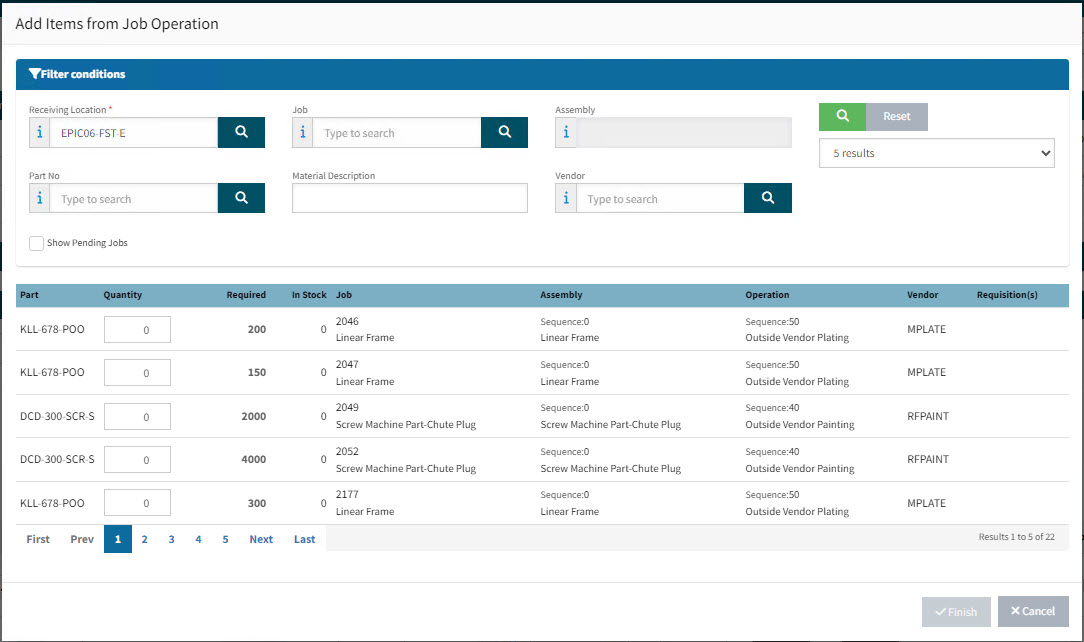Image resolution: width=1084 pixels, height=642 pixels.
Task: Enable the Show Pending Jobs checkbox
Action: [37, 243]
